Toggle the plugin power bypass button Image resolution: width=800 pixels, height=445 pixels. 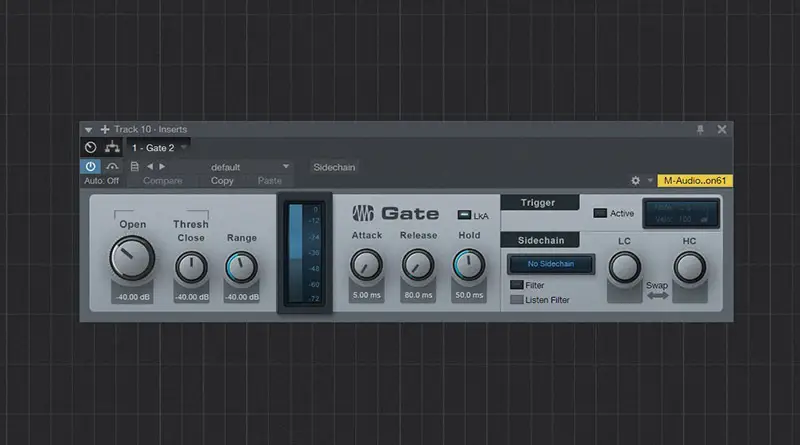(x=90, y=166)
